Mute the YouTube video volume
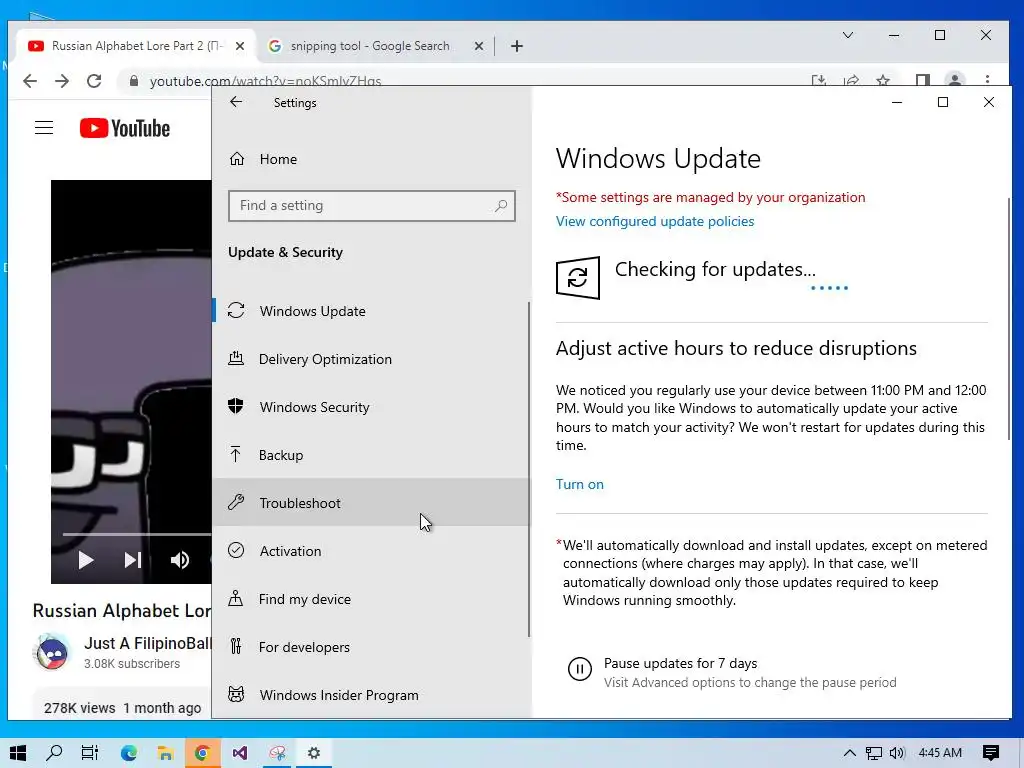Image resolution: width=1024 pixels, height=768 pixels. [180, 560]
